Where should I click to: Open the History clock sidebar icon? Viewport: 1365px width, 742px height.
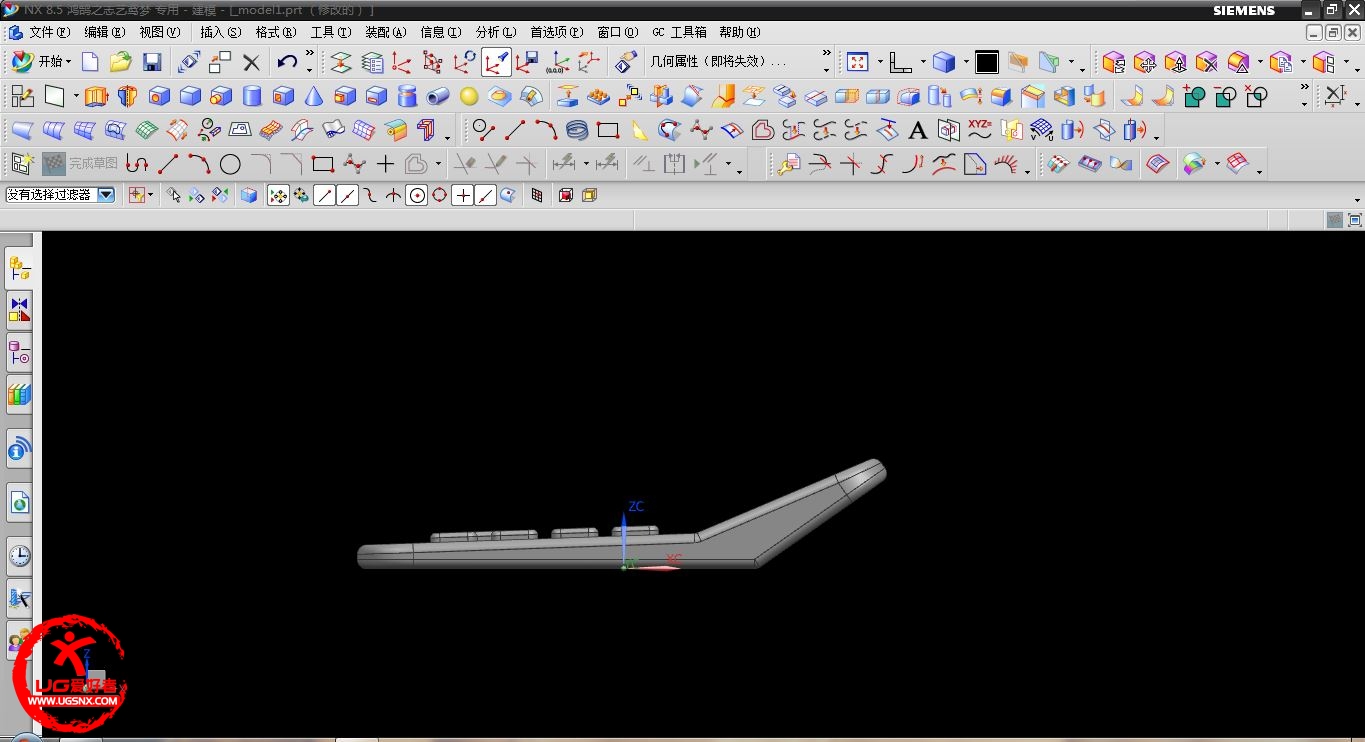[19, 556]
